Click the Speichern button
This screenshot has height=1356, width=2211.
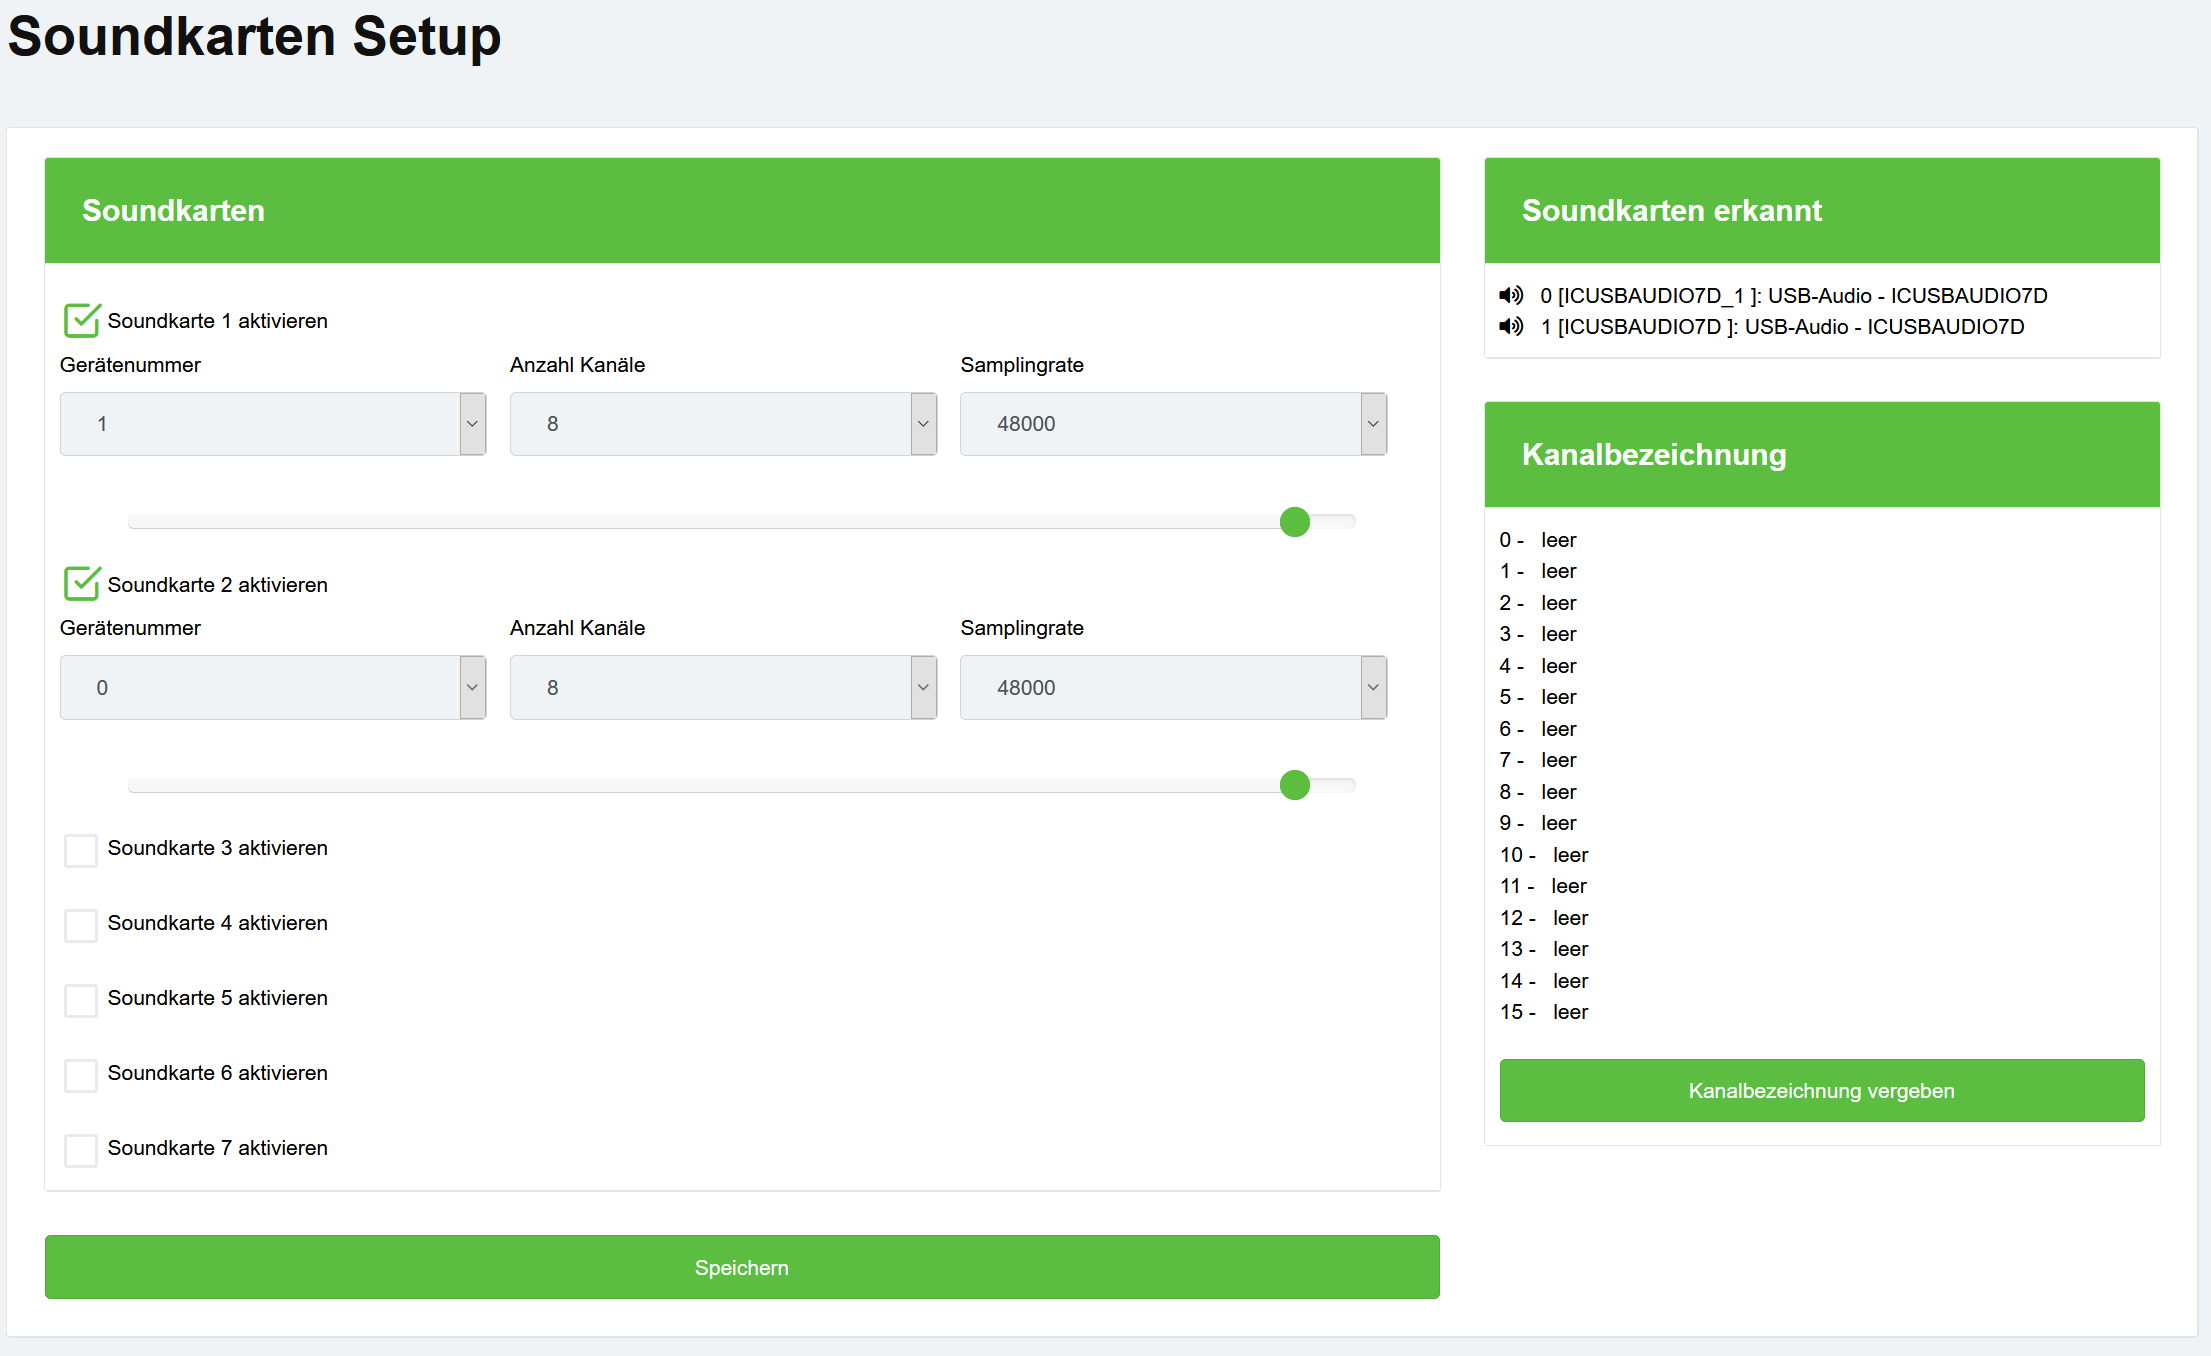[x=742, y=1267]
